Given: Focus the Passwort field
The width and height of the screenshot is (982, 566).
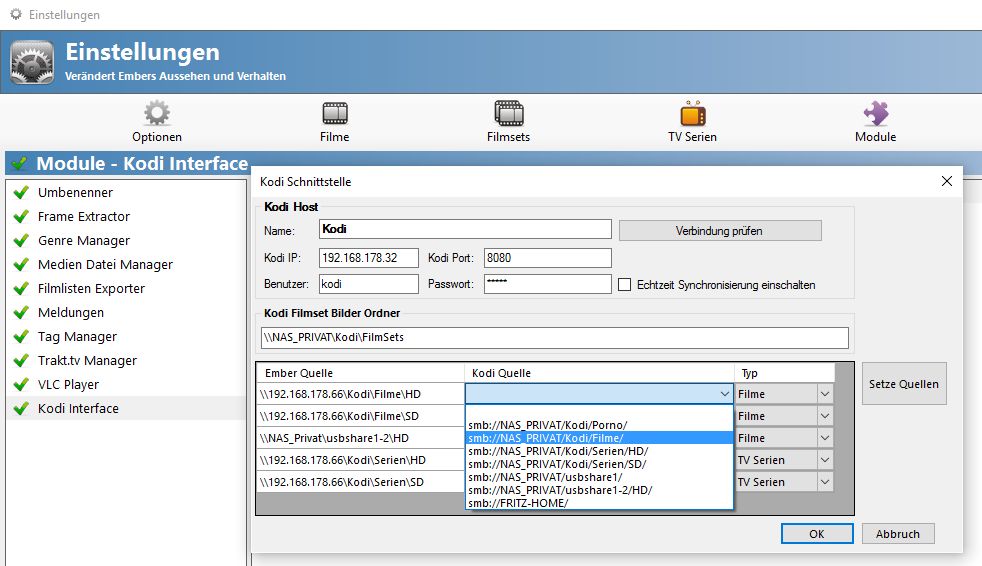Looking at the screenshot, I should tap(547, 284).
